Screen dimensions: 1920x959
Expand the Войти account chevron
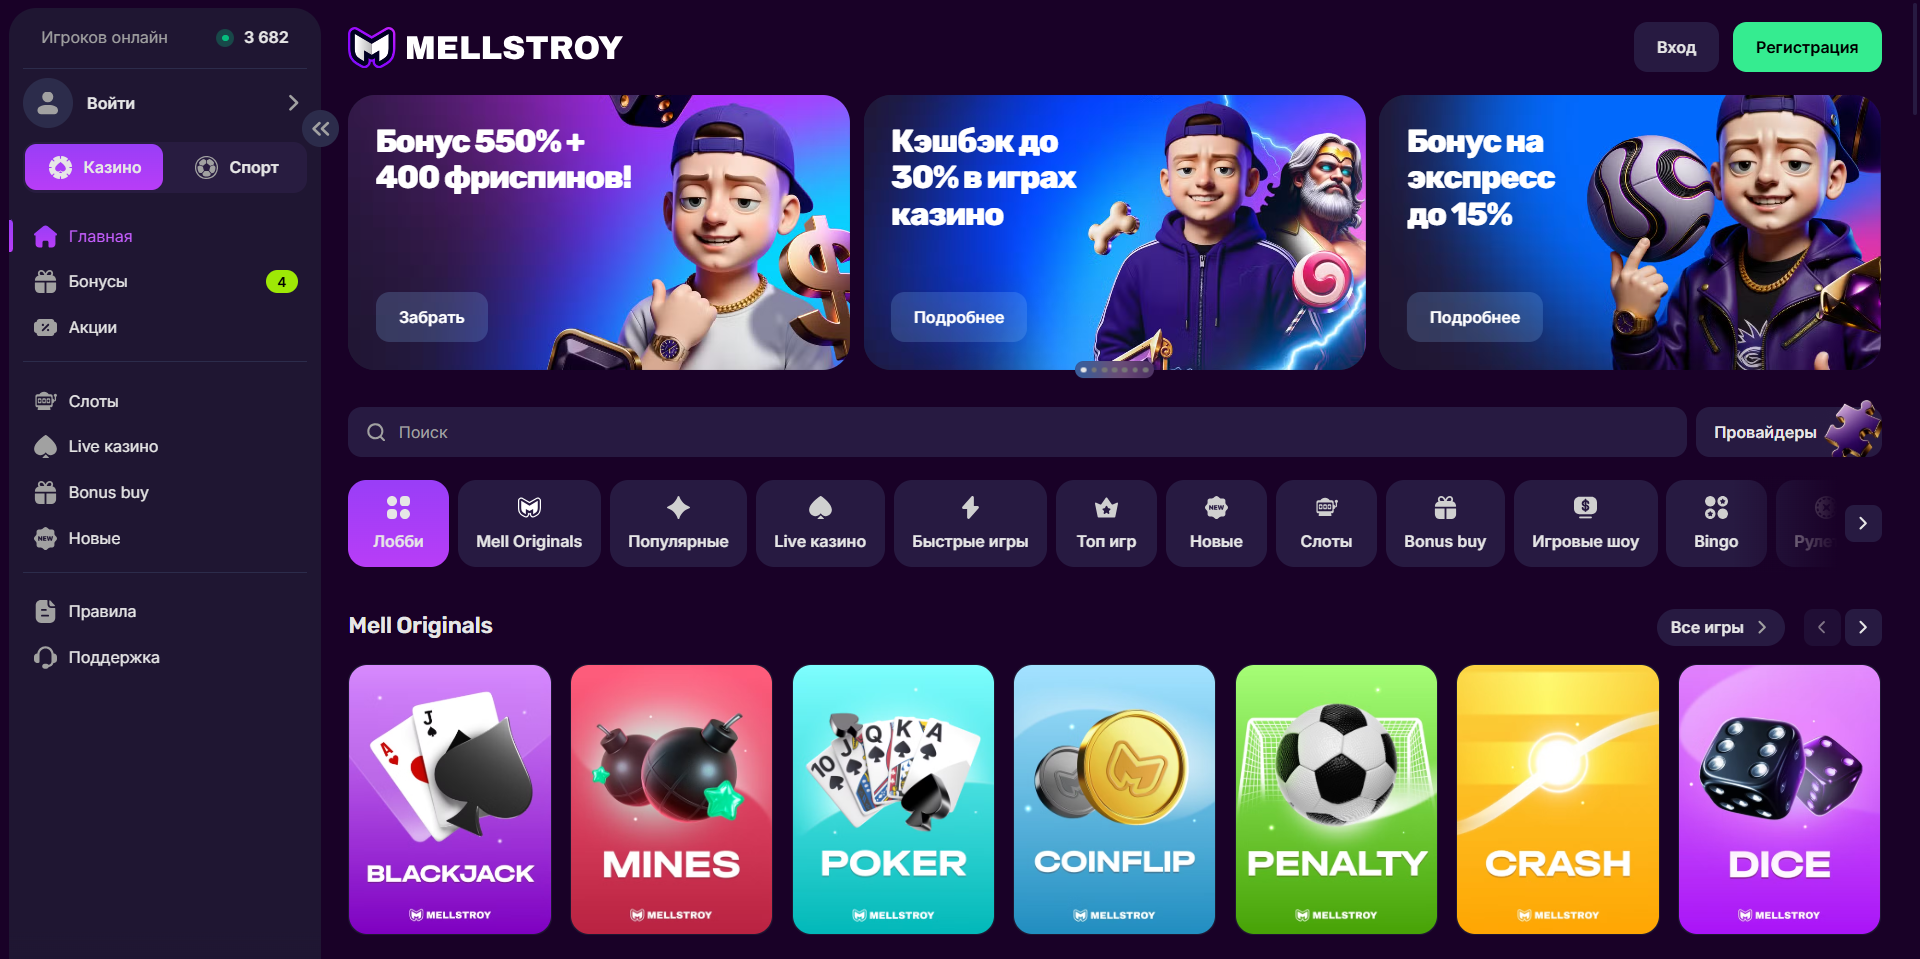293,103
